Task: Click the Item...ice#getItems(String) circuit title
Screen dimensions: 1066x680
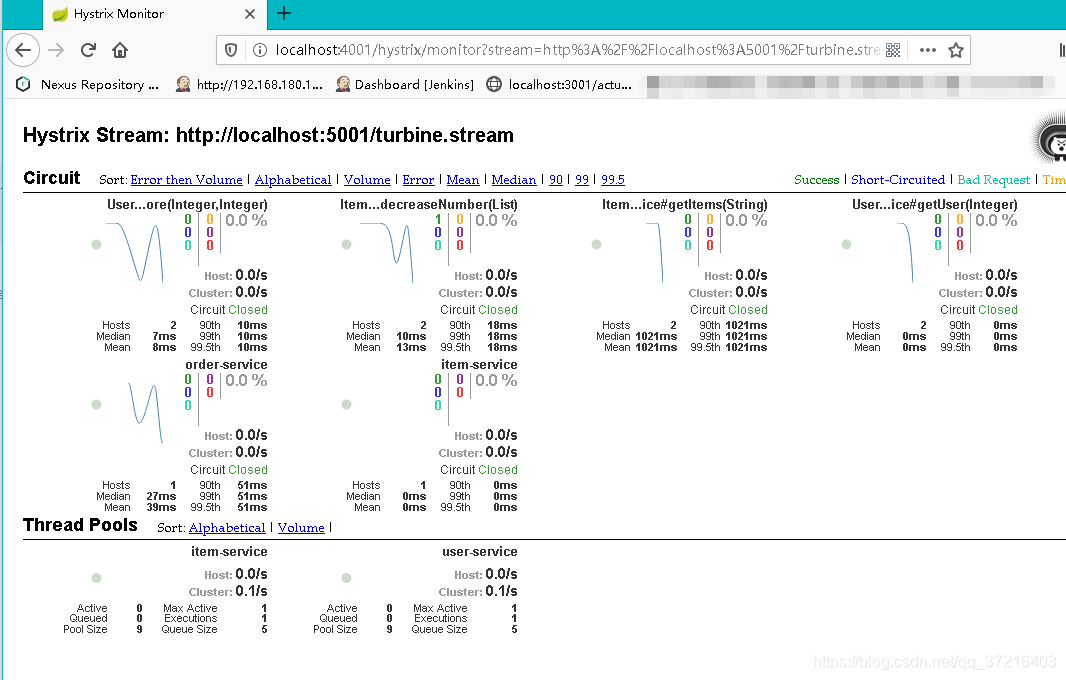Action: tap(685, 204)
